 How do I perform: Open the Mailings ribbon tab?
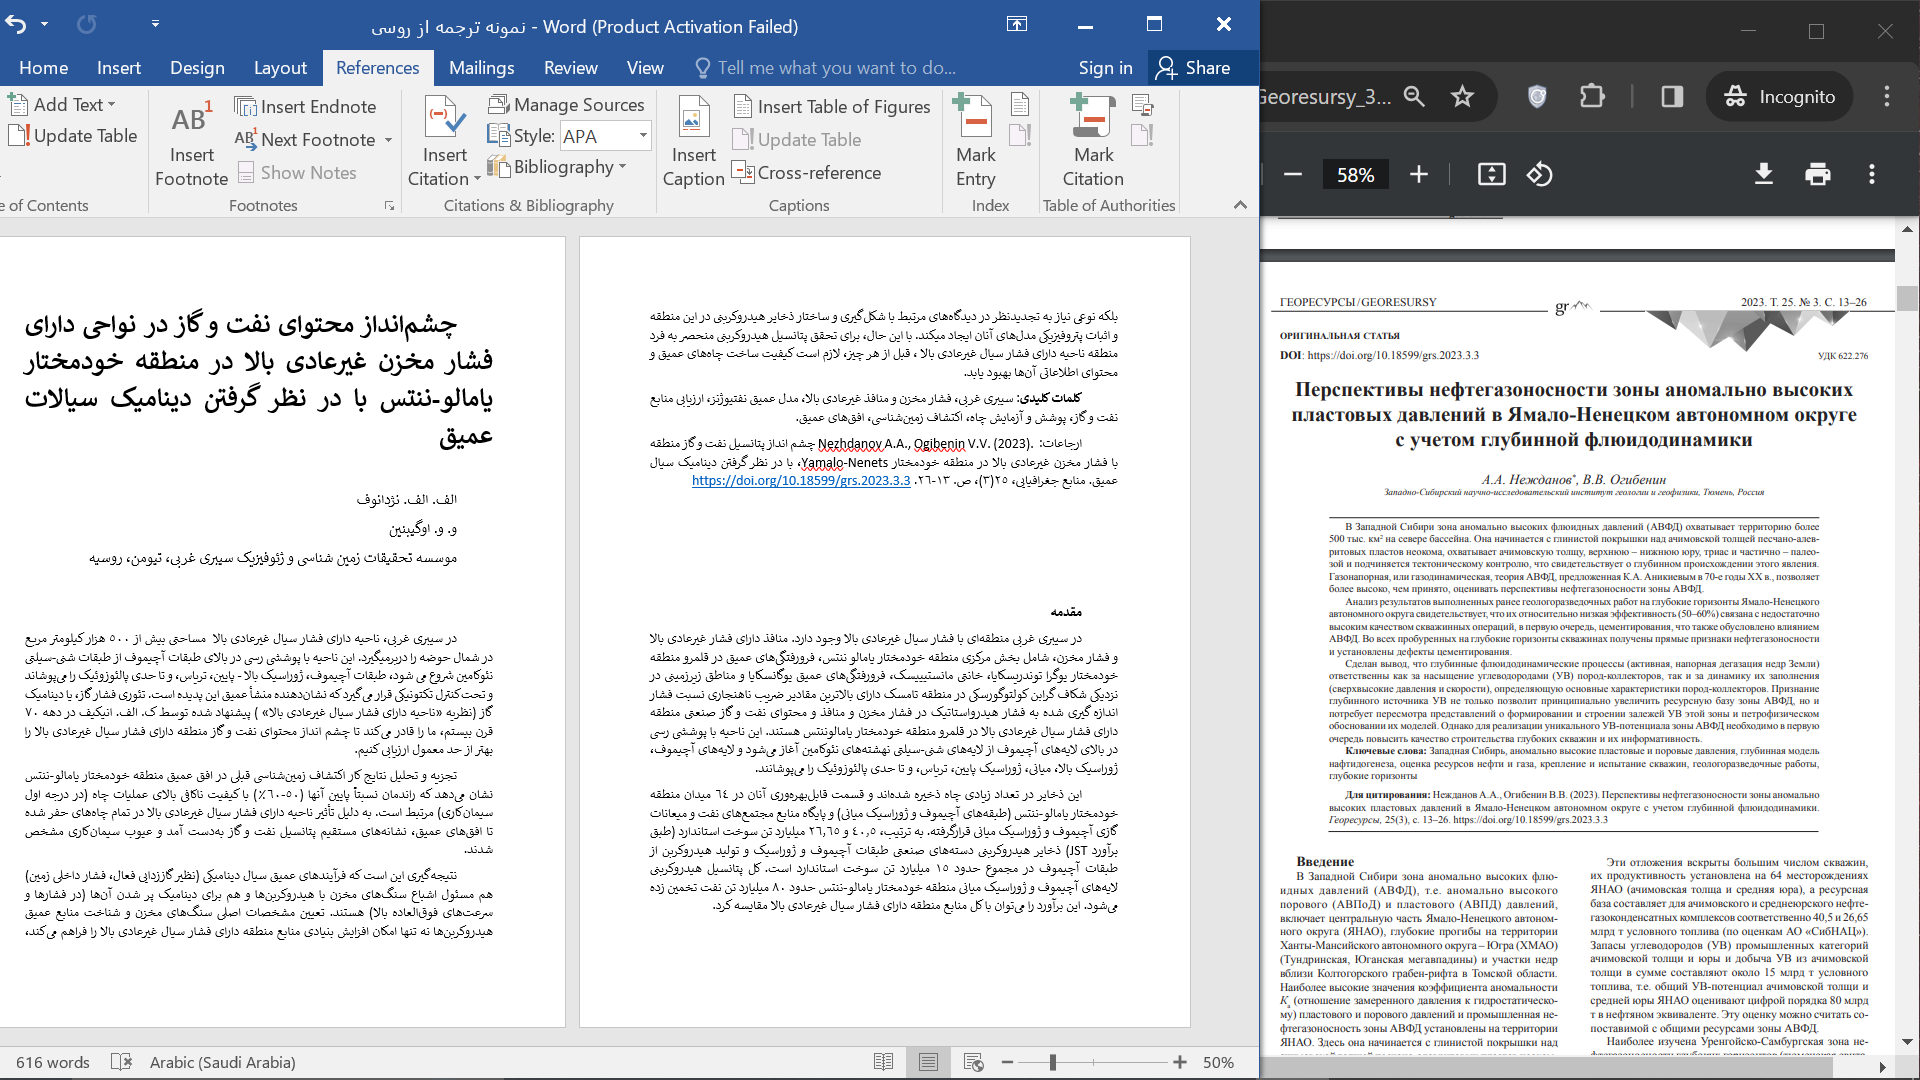(481, 68)
